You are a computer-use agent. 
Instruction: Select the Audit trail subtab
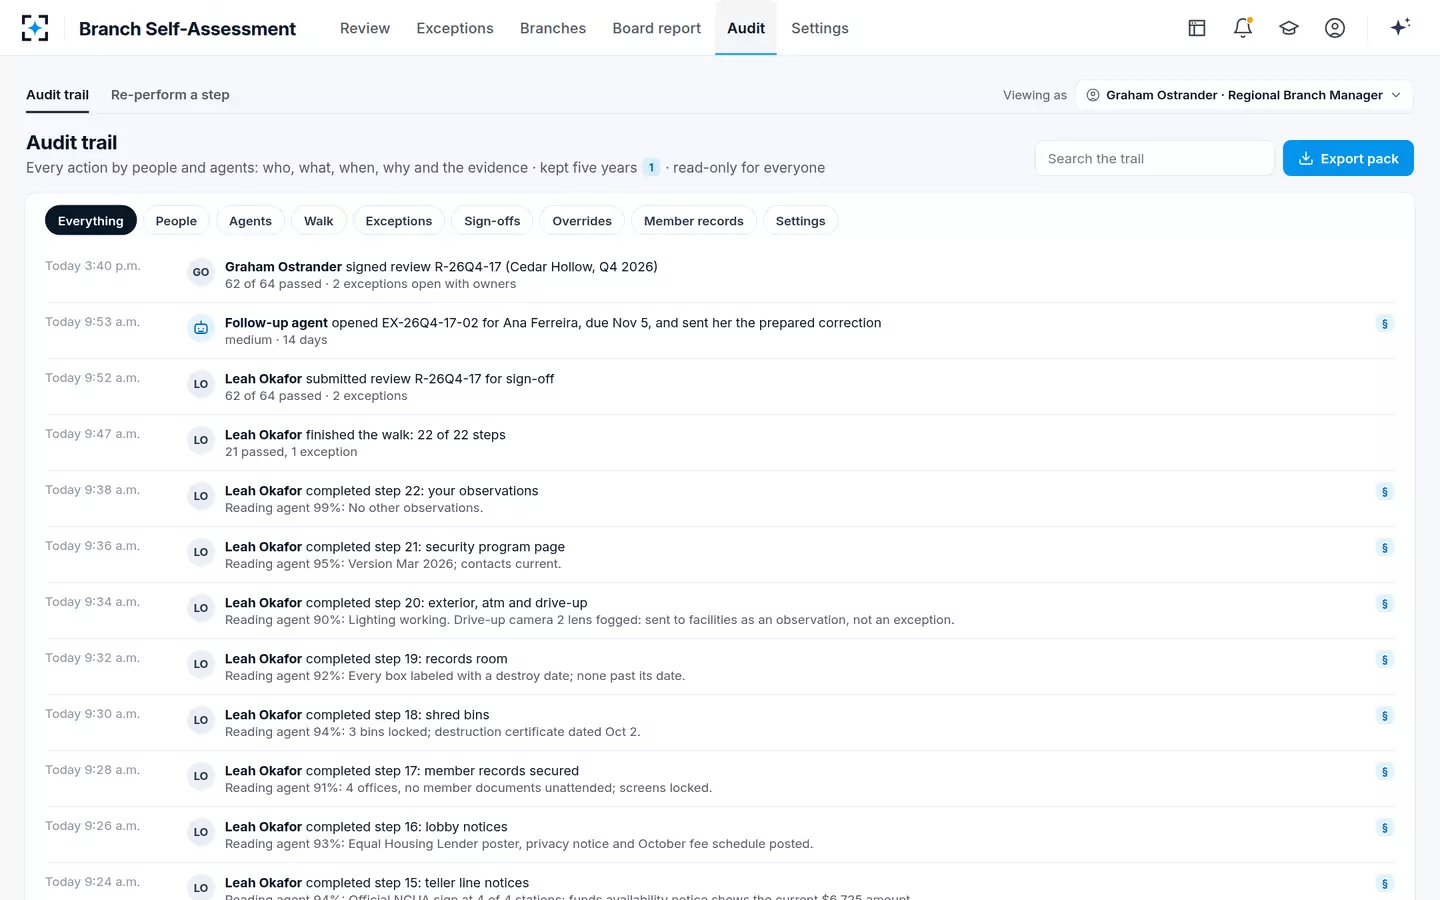click(x=57, y=95)
